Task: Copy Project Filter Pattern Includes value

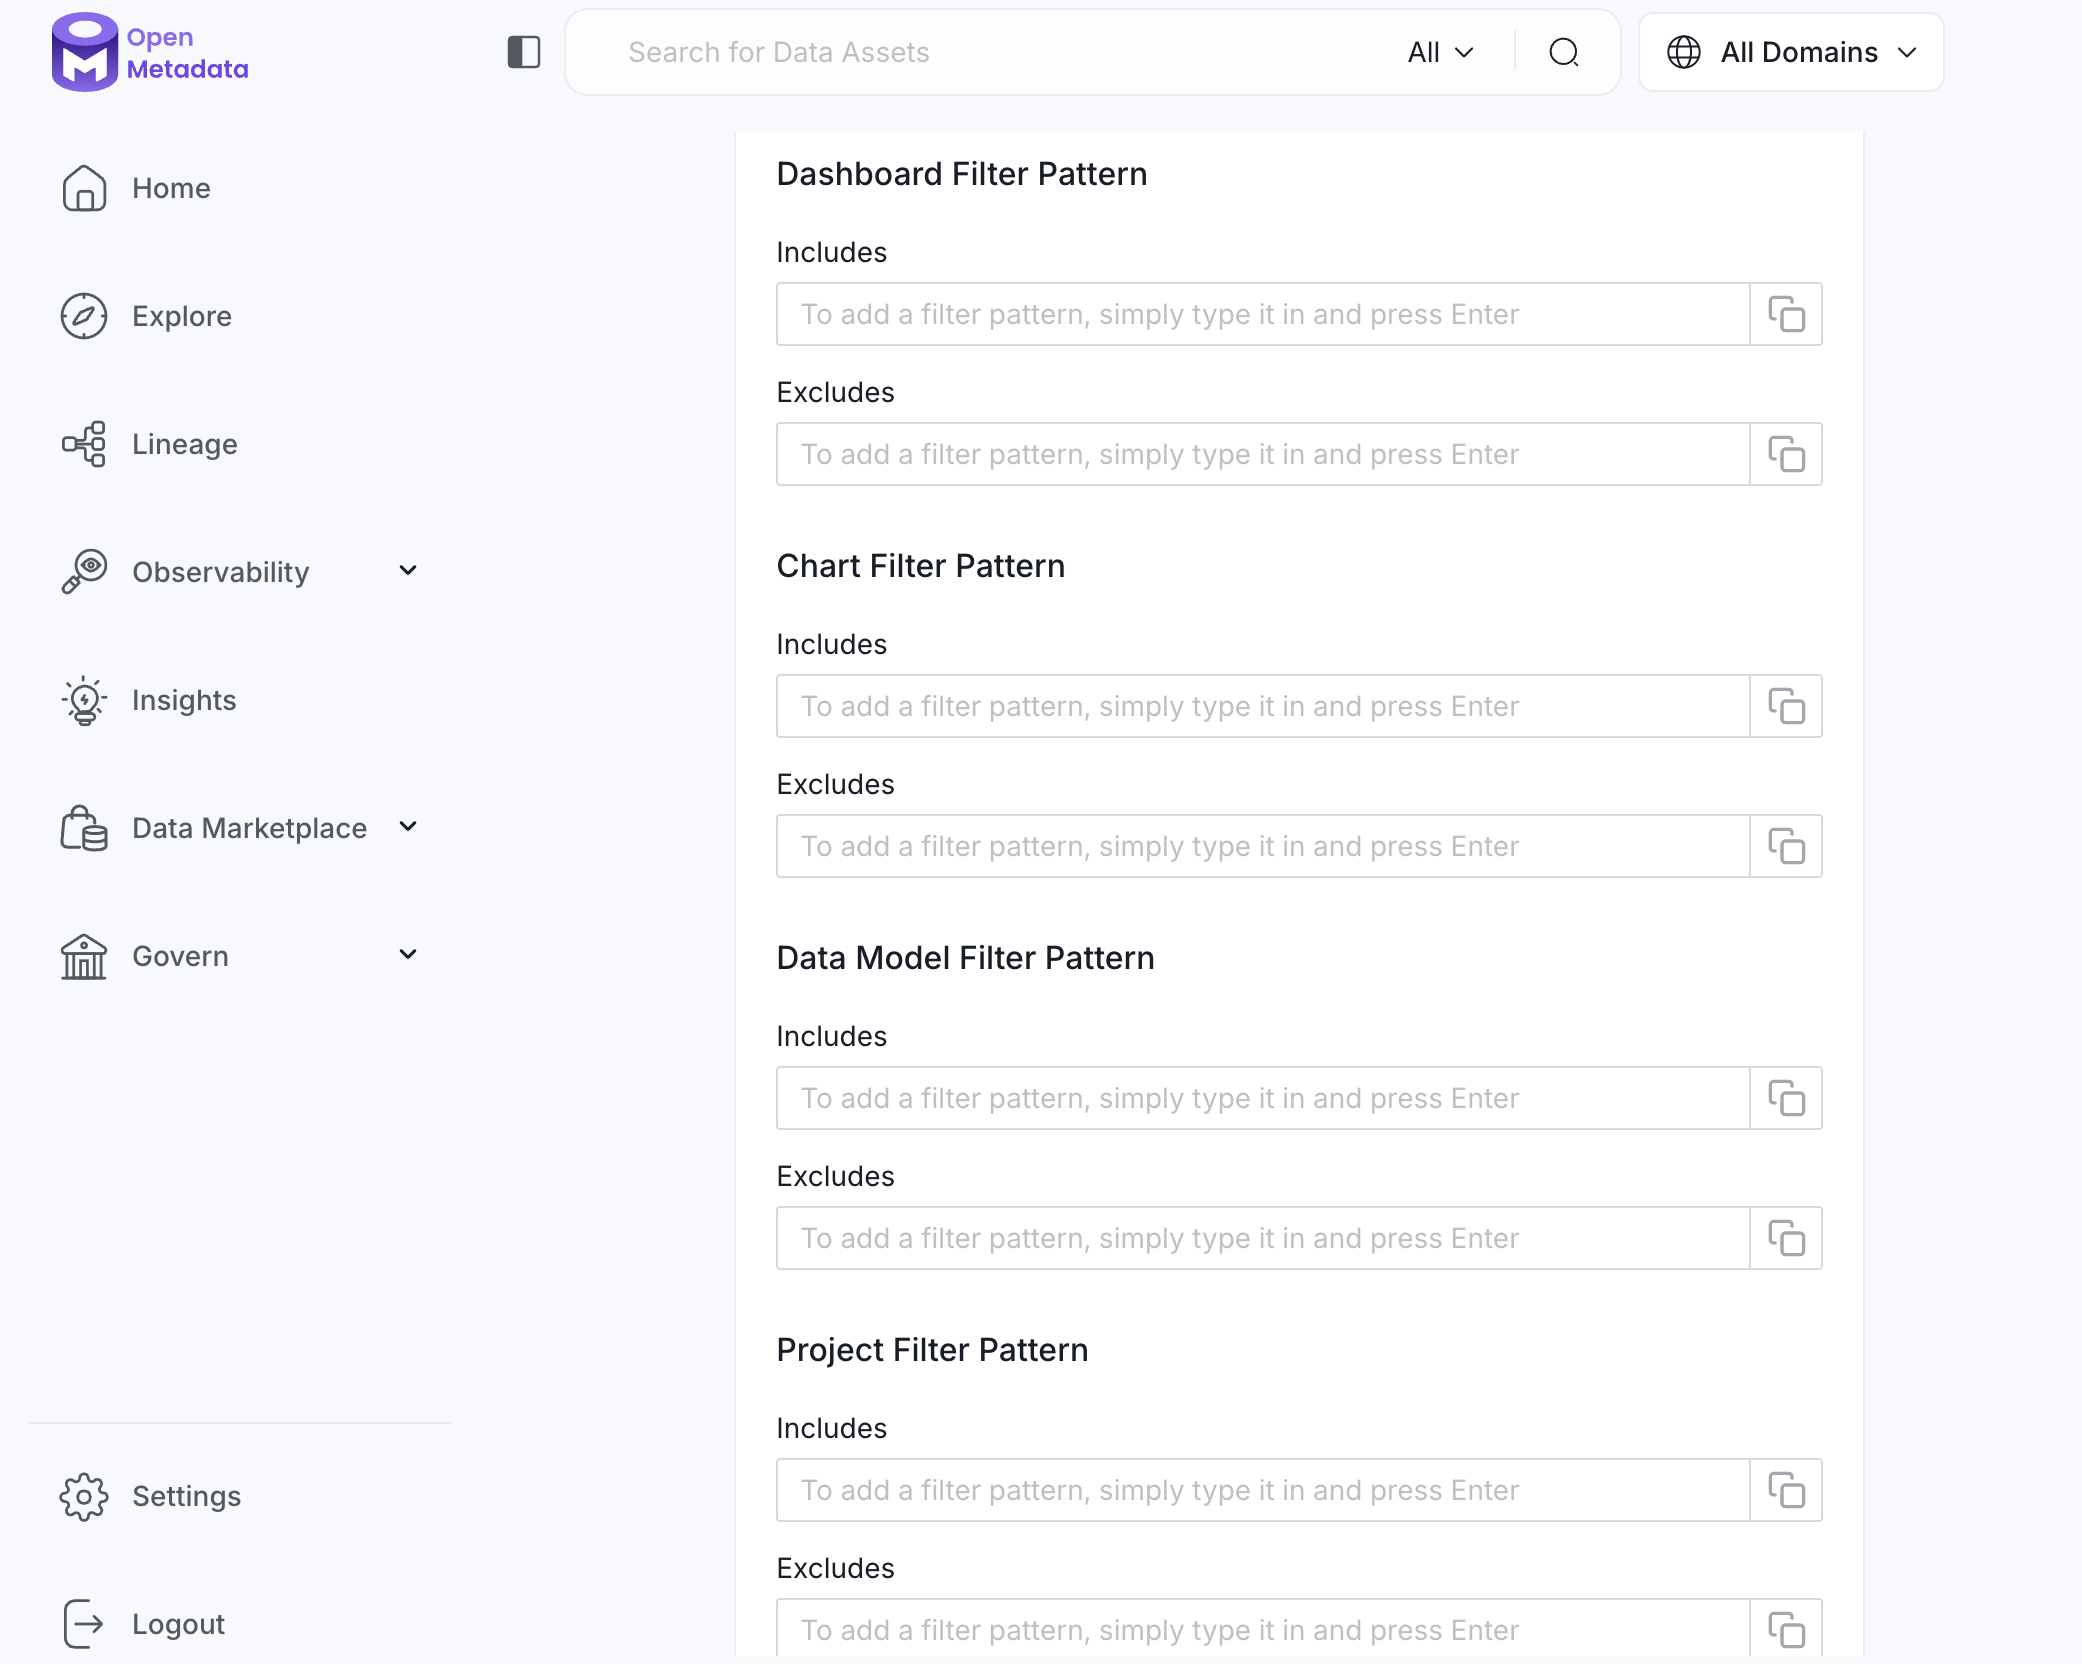Action: pos(1786,1490)
